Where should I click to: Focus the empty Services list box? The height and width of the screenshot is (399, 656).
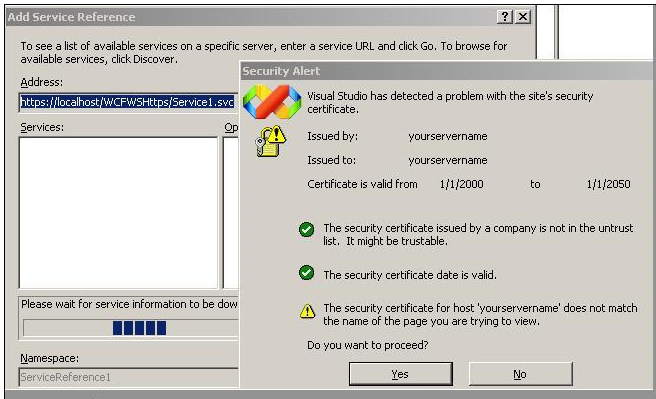coord(119,212)
